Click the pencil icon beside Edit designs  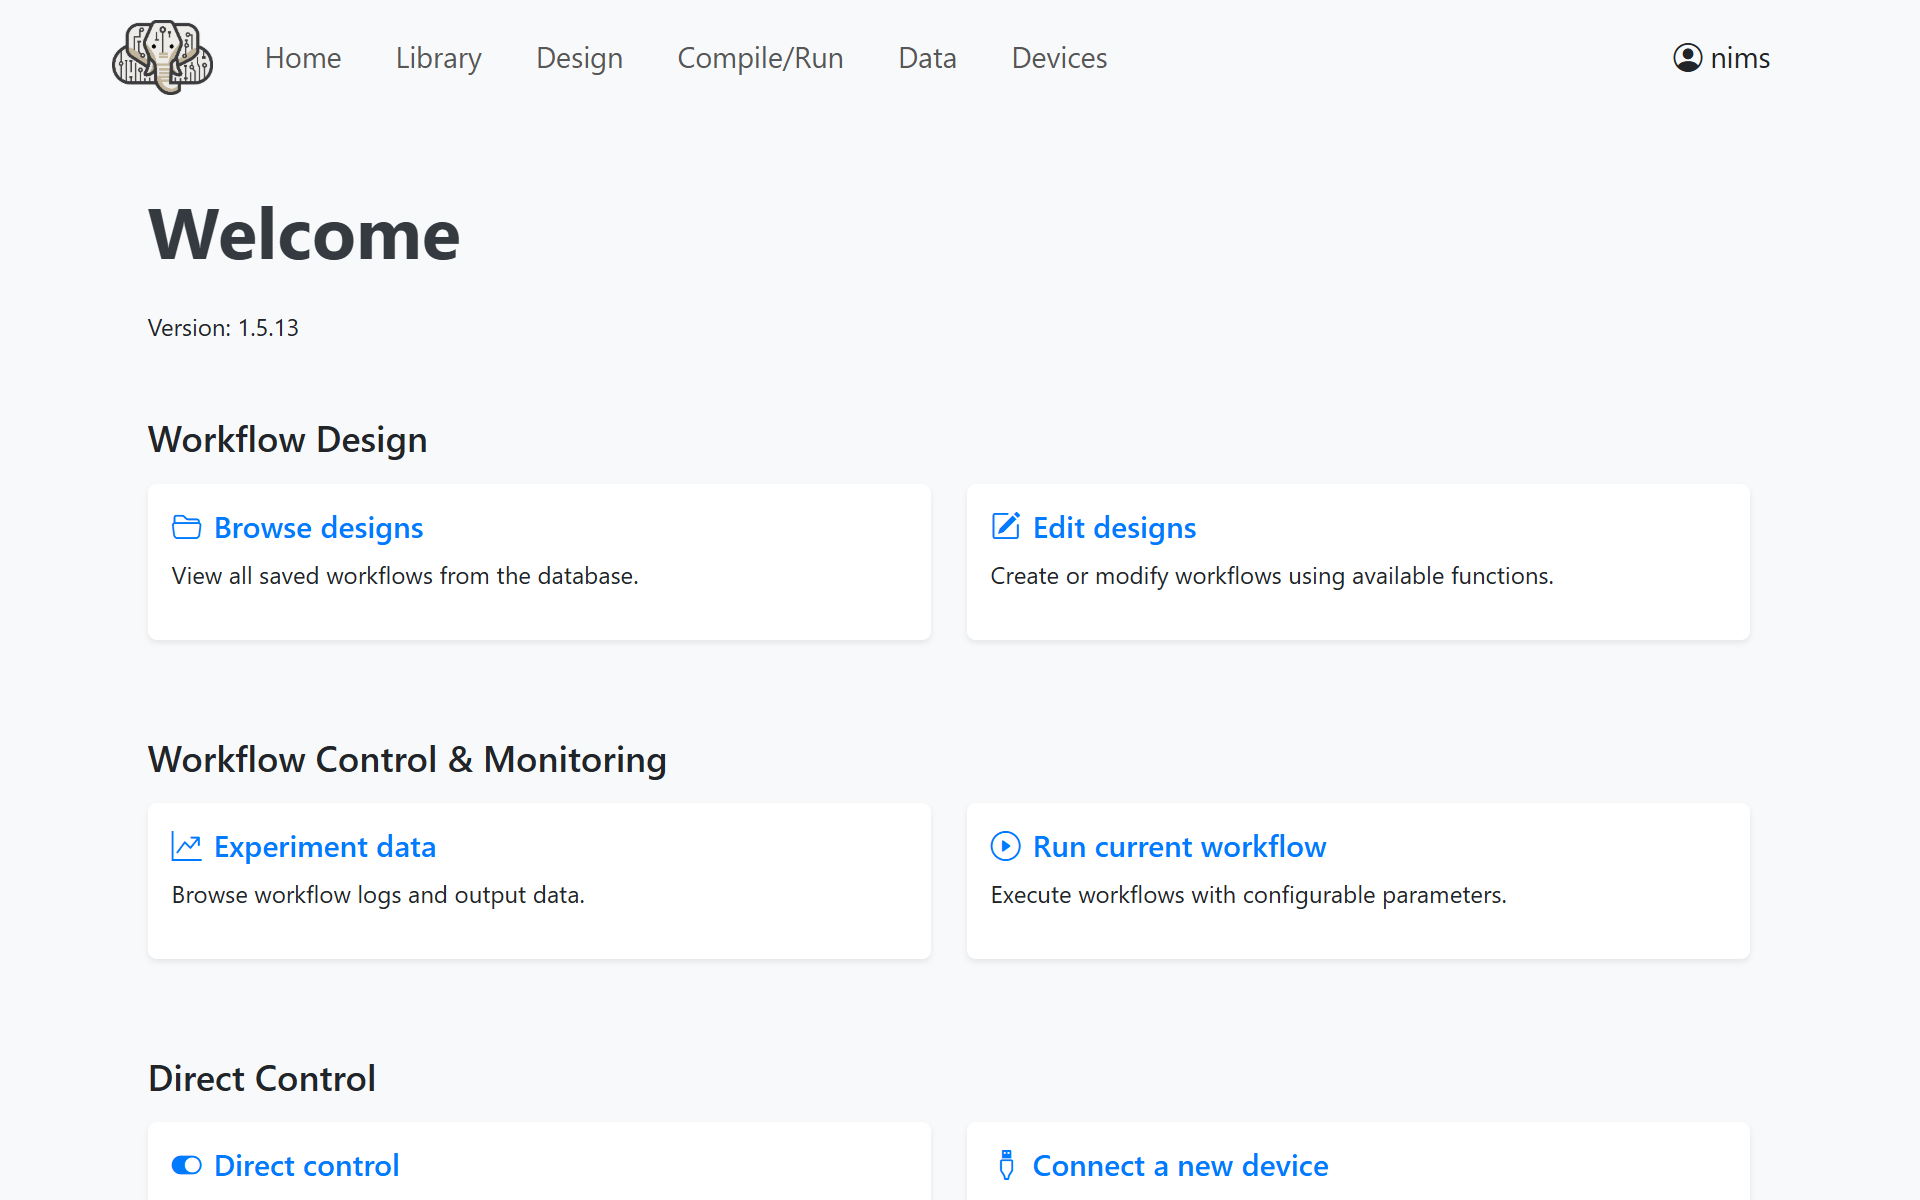tap(1005, 526)
